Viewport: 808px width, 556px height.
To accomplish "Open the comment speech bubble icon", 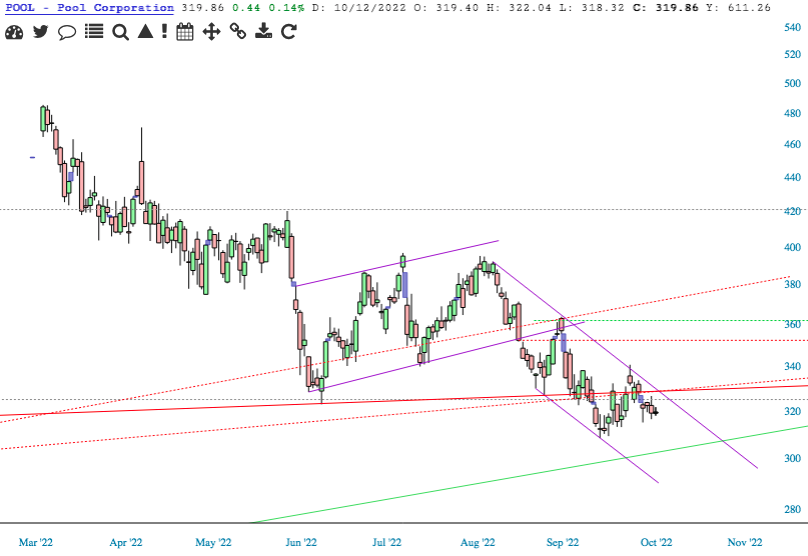I will (x=67, y=32).
